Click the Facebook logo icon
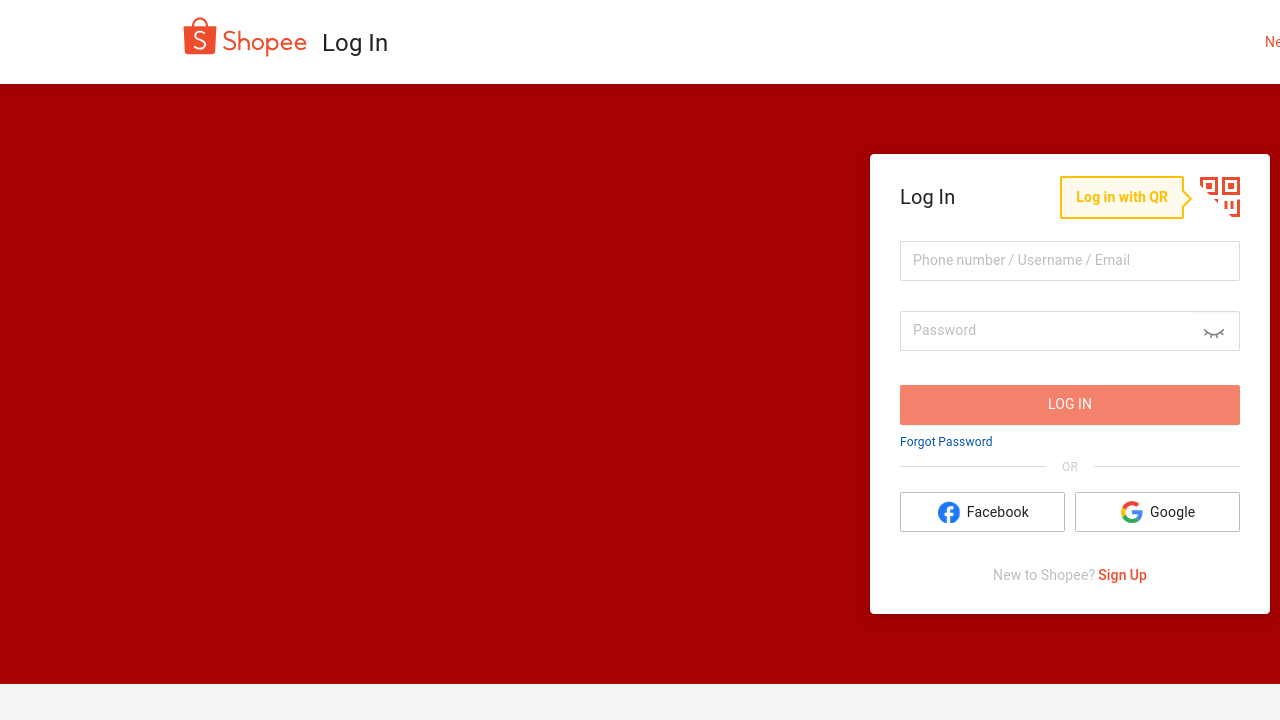The height and width of the screenshot is (720, 1280). pos(949,512)
